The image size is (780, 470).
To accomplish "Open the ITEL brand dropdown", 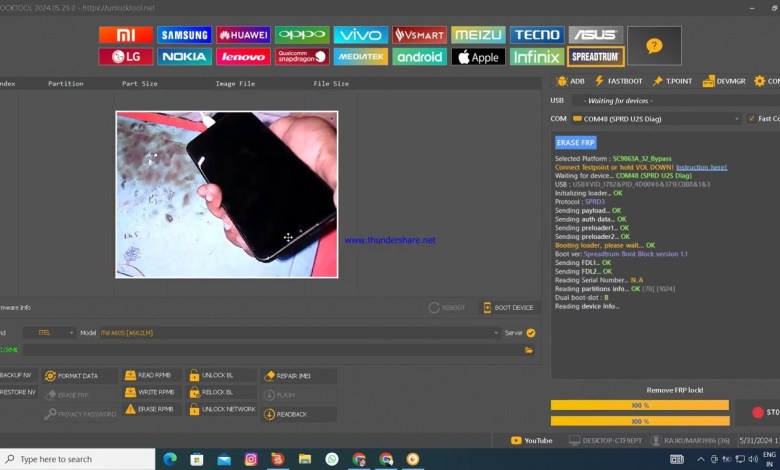I will (x=50, y=333).
